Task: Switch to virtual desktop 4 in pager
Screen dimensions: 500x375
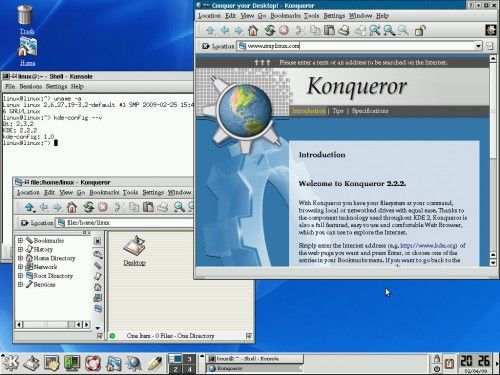Action: (x=189, y=369)
